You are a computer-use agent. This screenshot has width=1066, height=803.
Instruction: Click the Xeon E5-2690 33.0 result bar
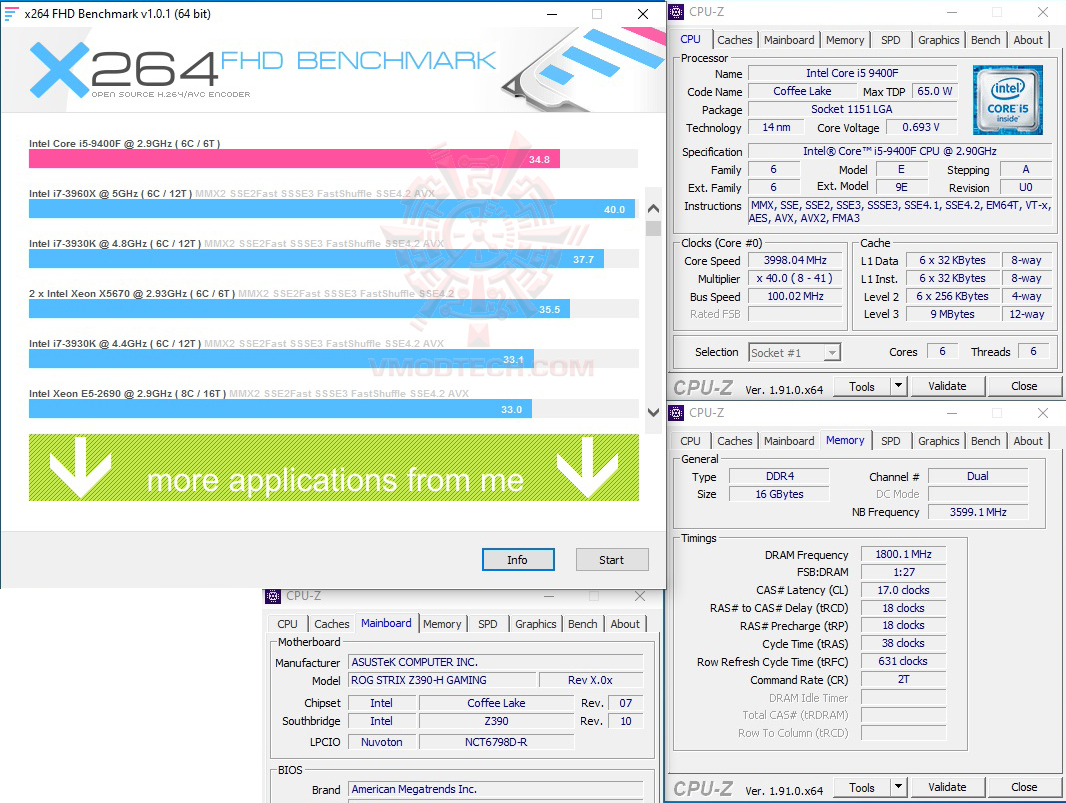280,409
